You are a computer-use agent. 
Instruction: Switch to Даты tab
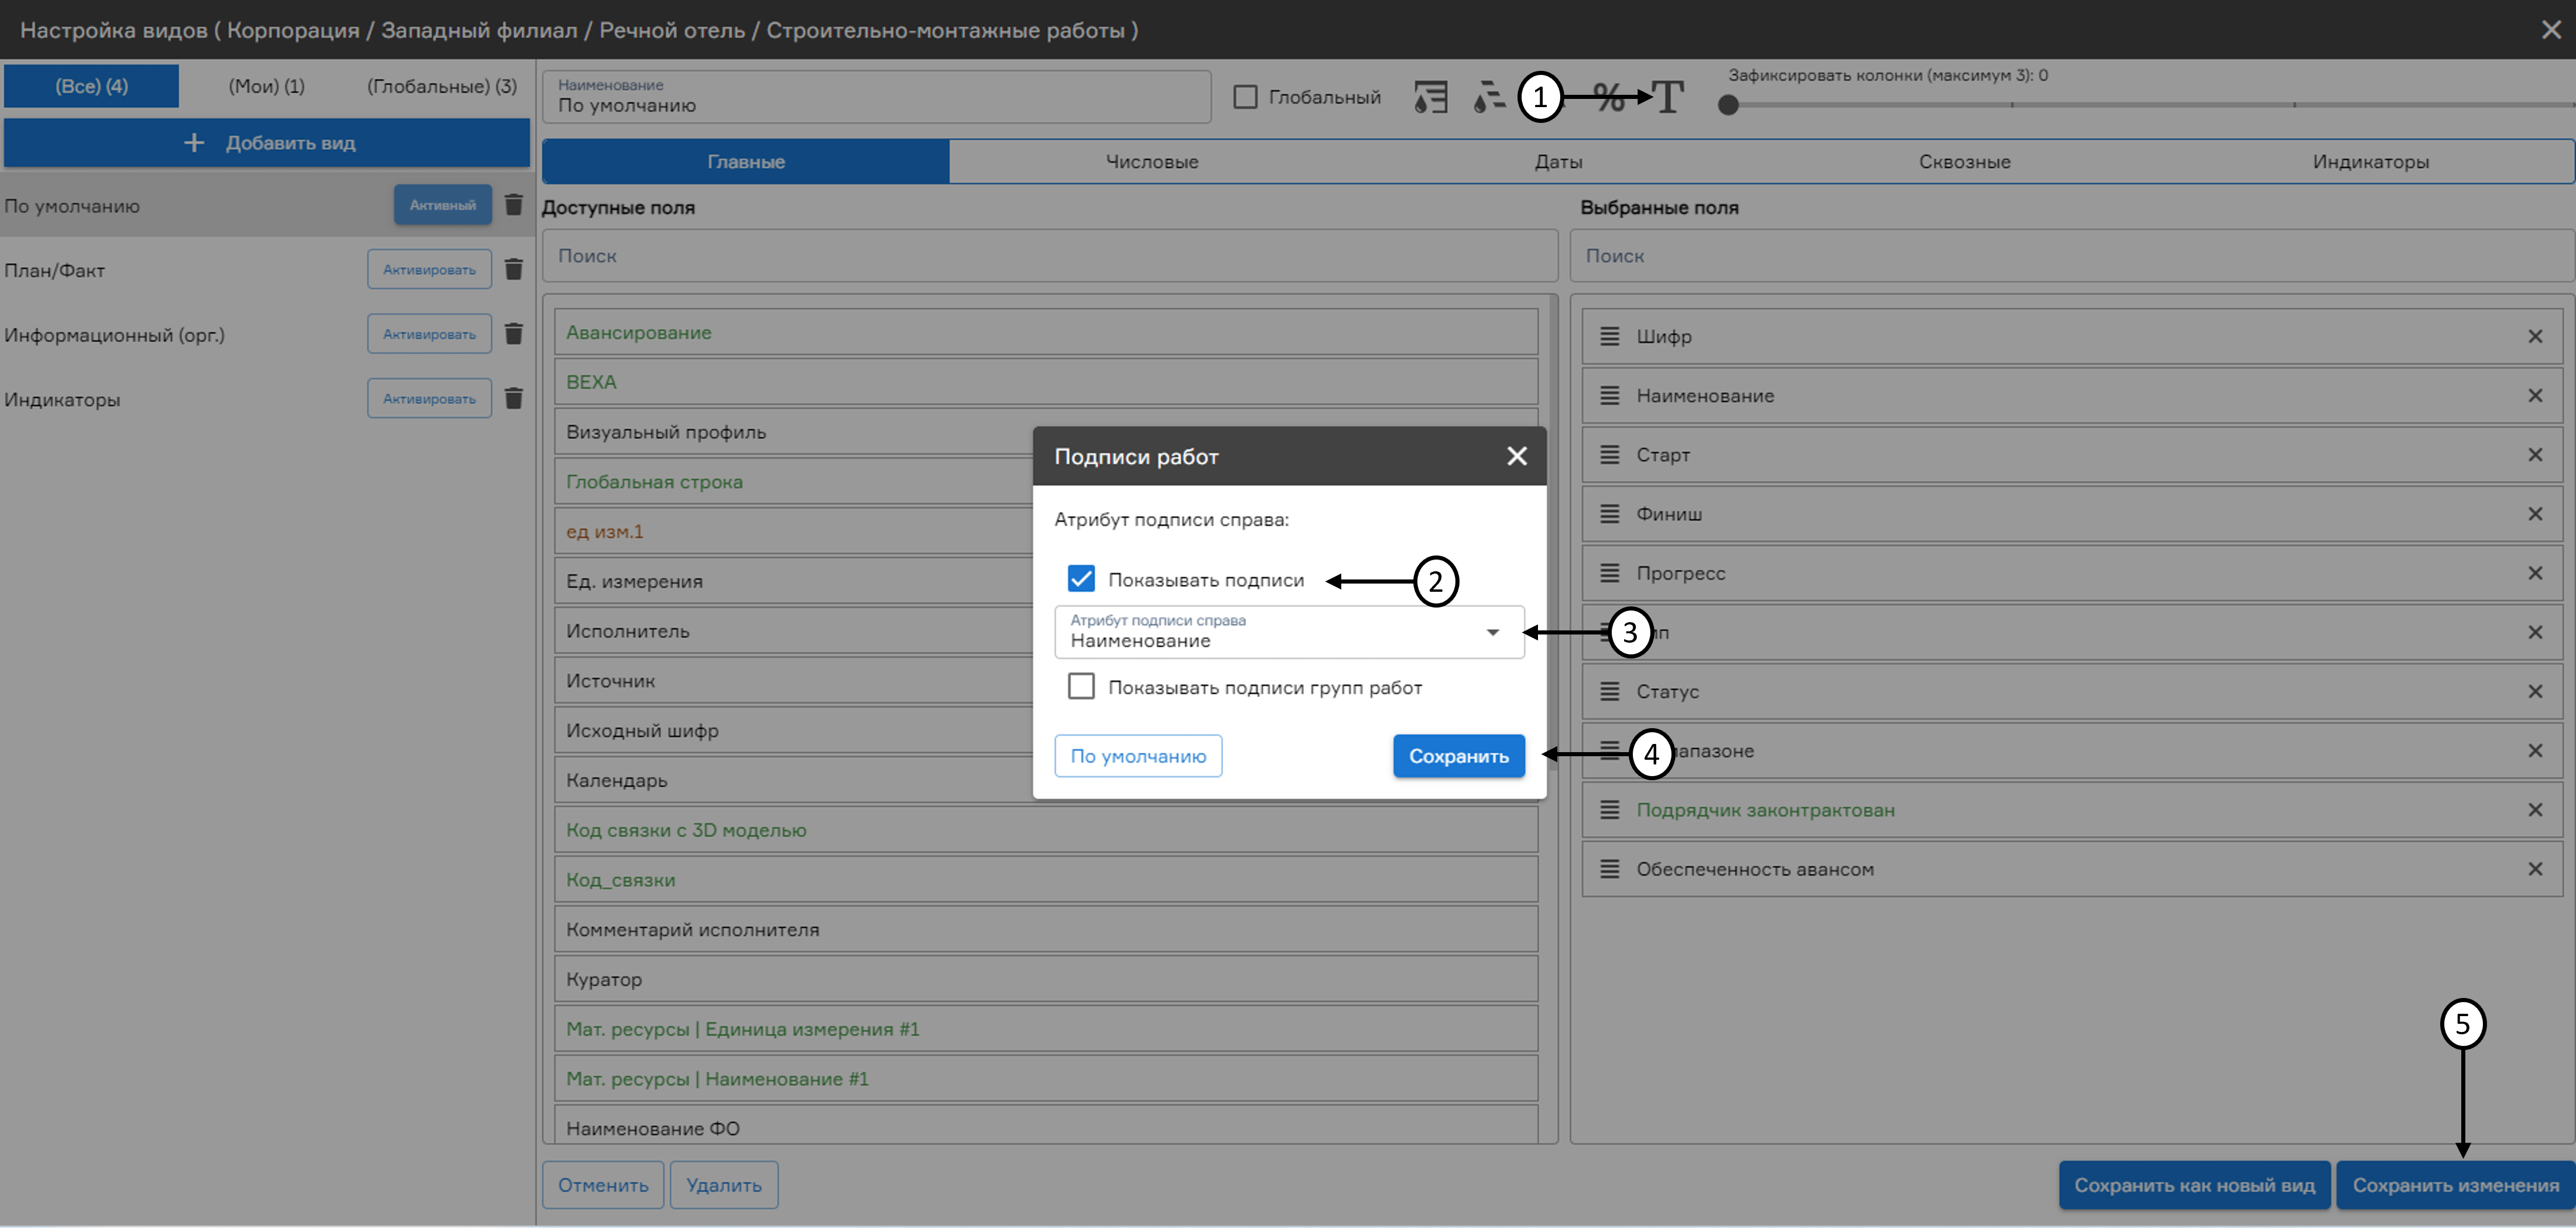click(1558, 162)
